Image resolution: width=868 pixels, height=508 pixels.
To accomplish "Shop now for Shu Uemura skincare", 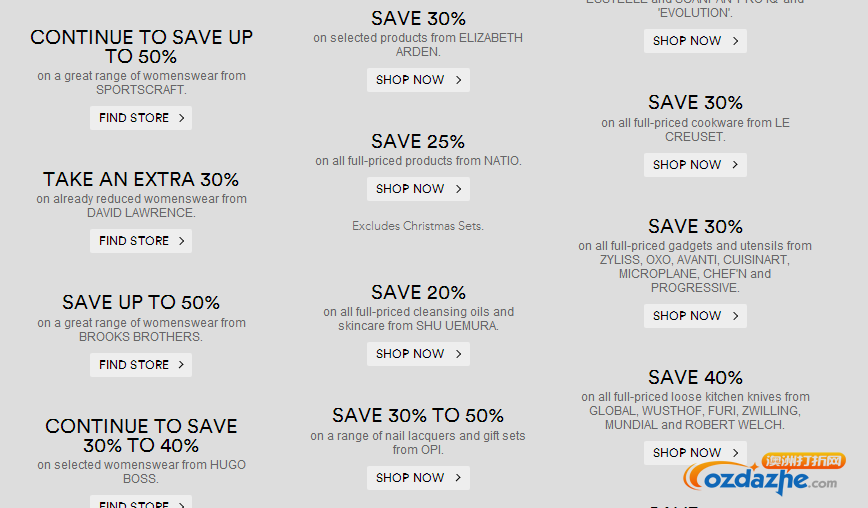I will (418, 354).
